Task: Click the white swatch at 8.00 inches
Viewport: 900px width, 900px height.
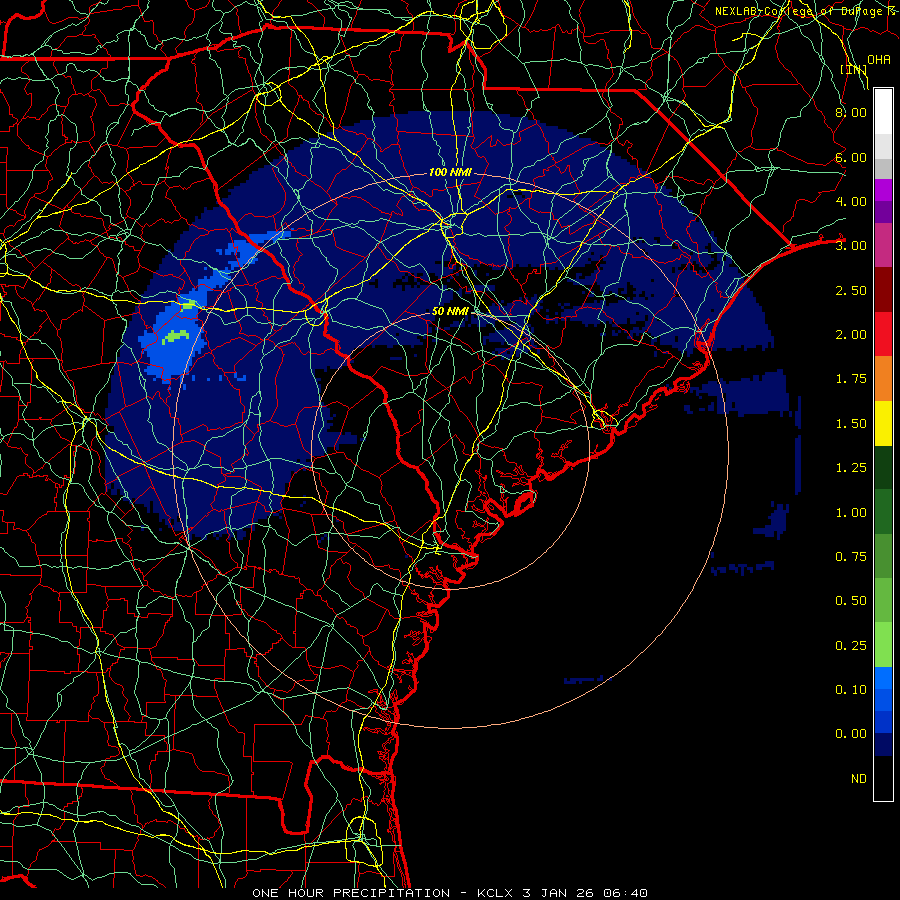Action: pos(883,111)
